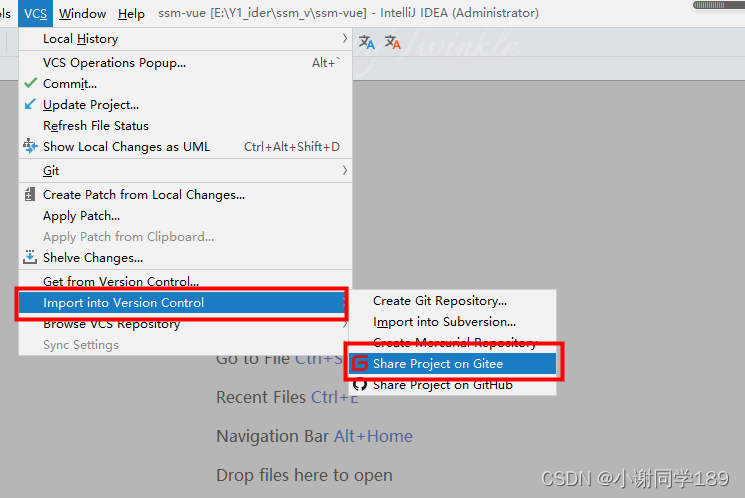Expand the Git submenu arrow
The image size is (745, 498).
[x=345, y=170]
